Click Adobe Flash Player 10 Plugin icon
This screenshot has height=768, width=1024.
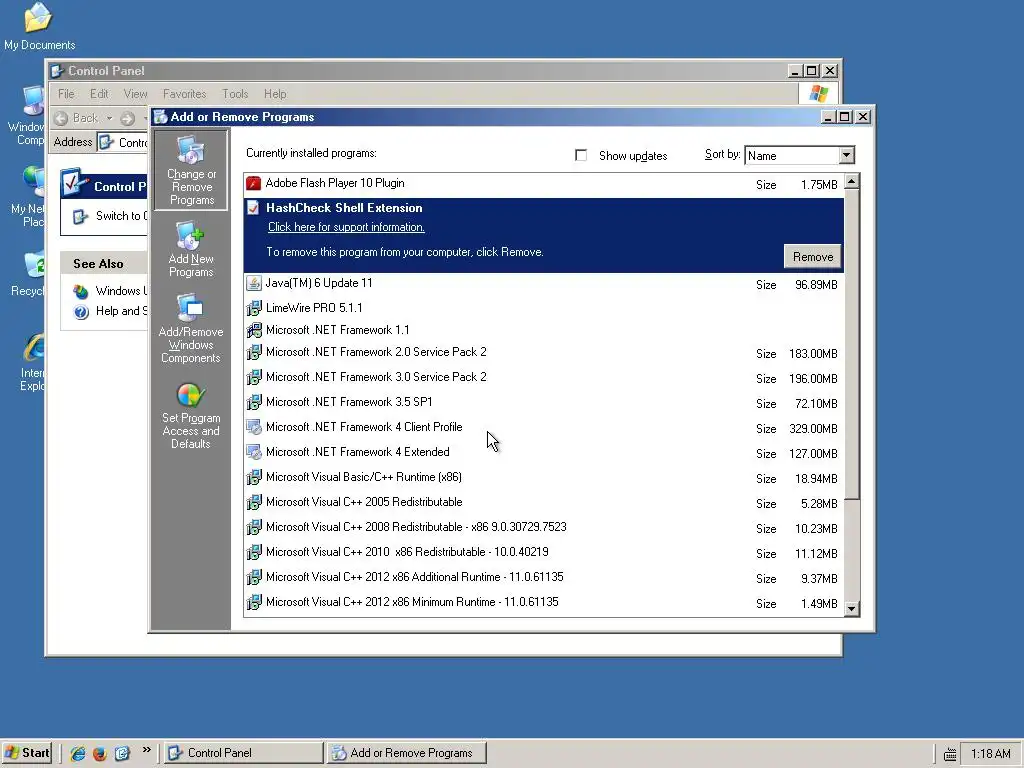(253, 184)
